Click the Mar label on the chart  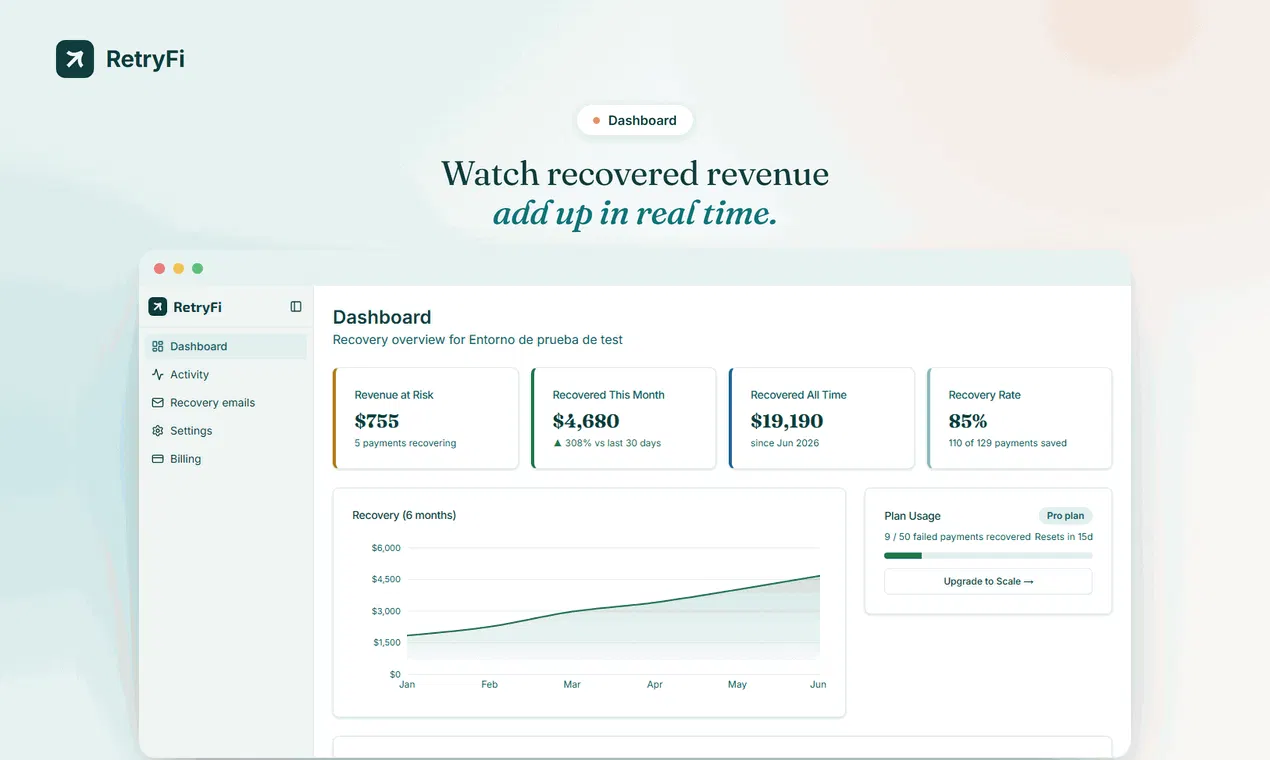[572, 685]
